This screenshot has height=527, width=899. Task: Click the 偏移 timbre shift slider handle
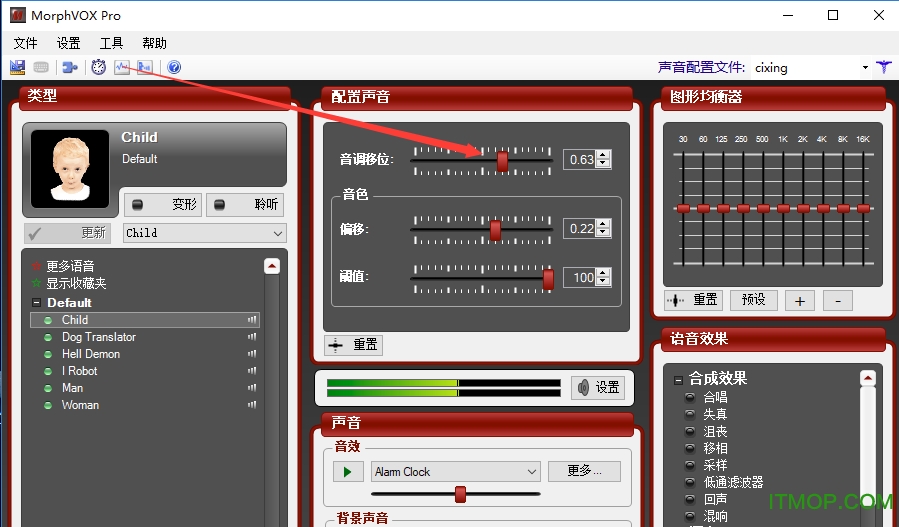point(495,231)
